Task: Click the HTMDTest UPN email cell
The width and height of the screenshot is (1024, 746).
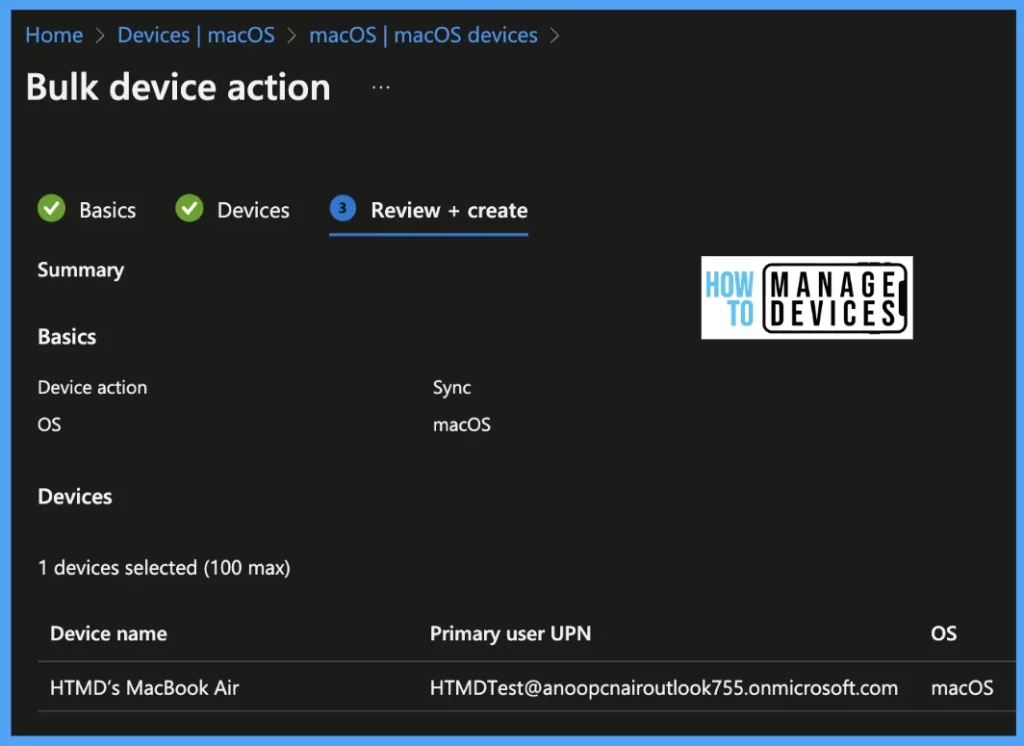Action: (664, 687)
